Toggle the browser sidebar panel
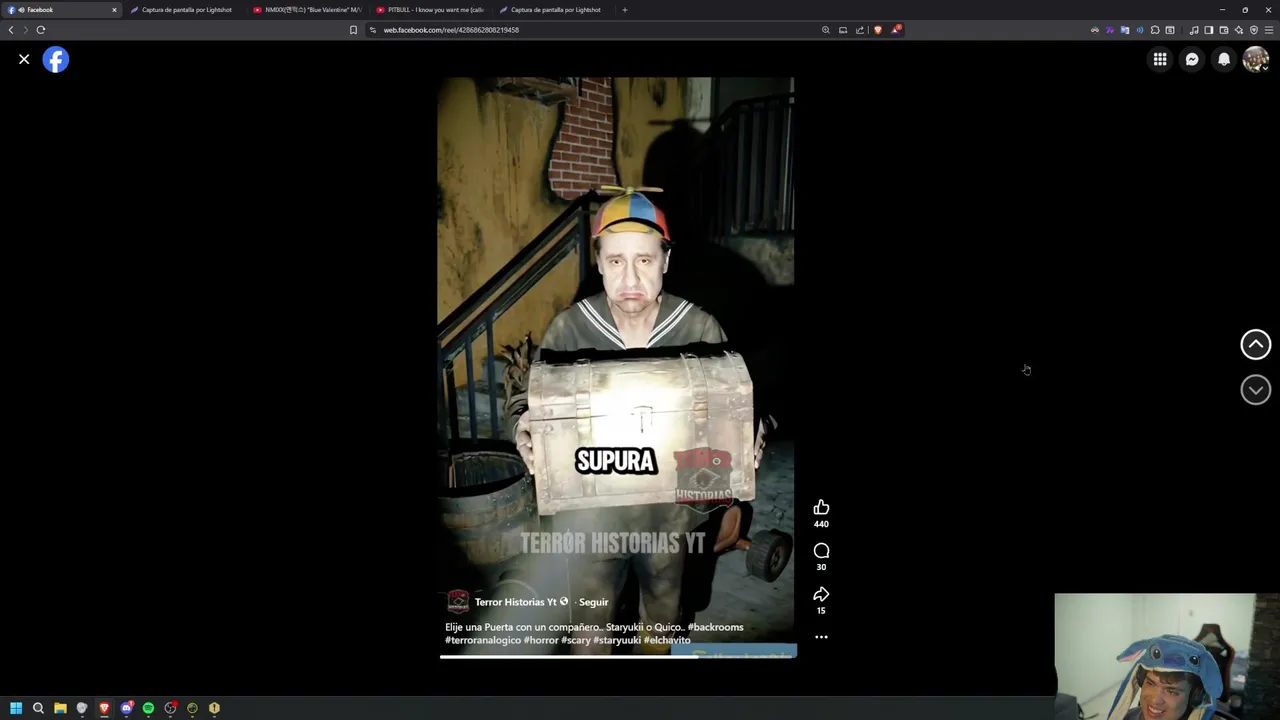This screenshot has height=720, width=1280. point(1209,30)
